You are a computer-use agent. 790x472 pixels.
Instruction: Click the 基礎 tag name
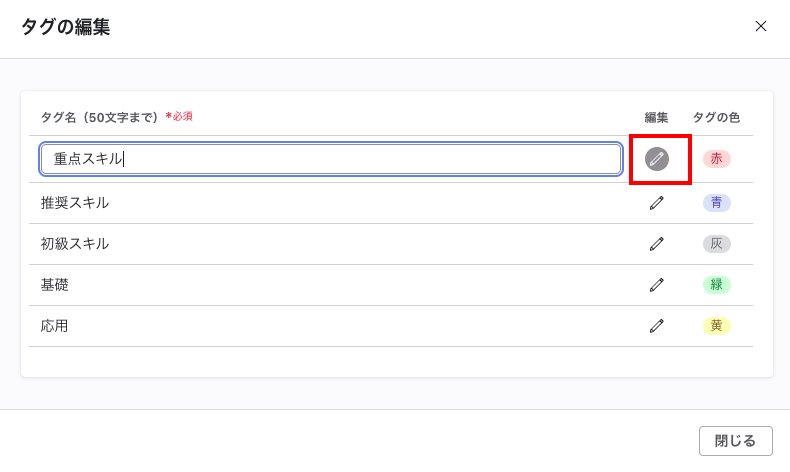(x=55, y=285)
